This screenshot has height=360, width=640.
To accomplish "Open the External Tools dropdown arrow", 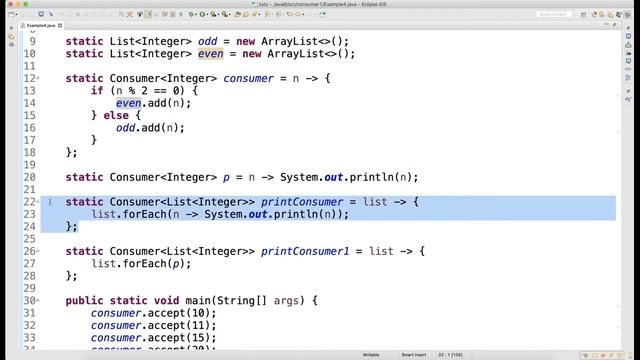I will (230, 14).
